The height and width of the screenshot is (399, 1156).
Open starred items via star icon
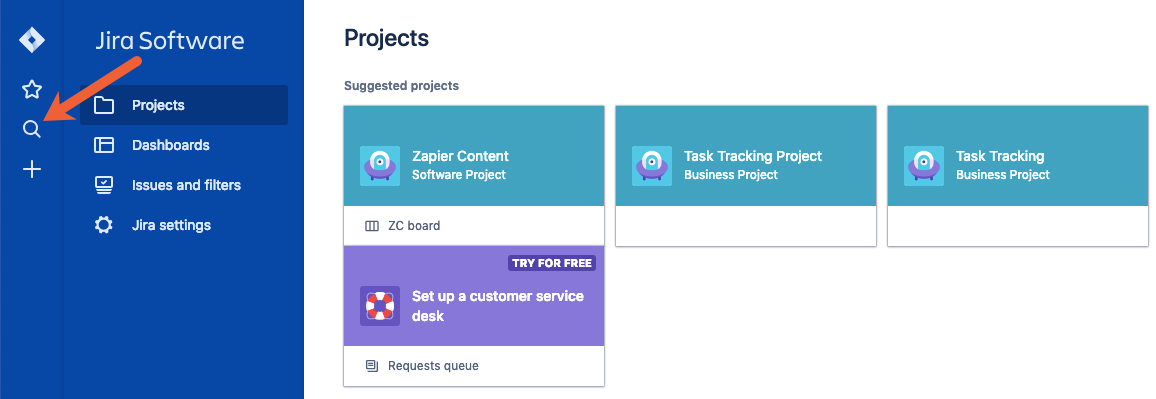pyautogui.click(x=32, y=90)
